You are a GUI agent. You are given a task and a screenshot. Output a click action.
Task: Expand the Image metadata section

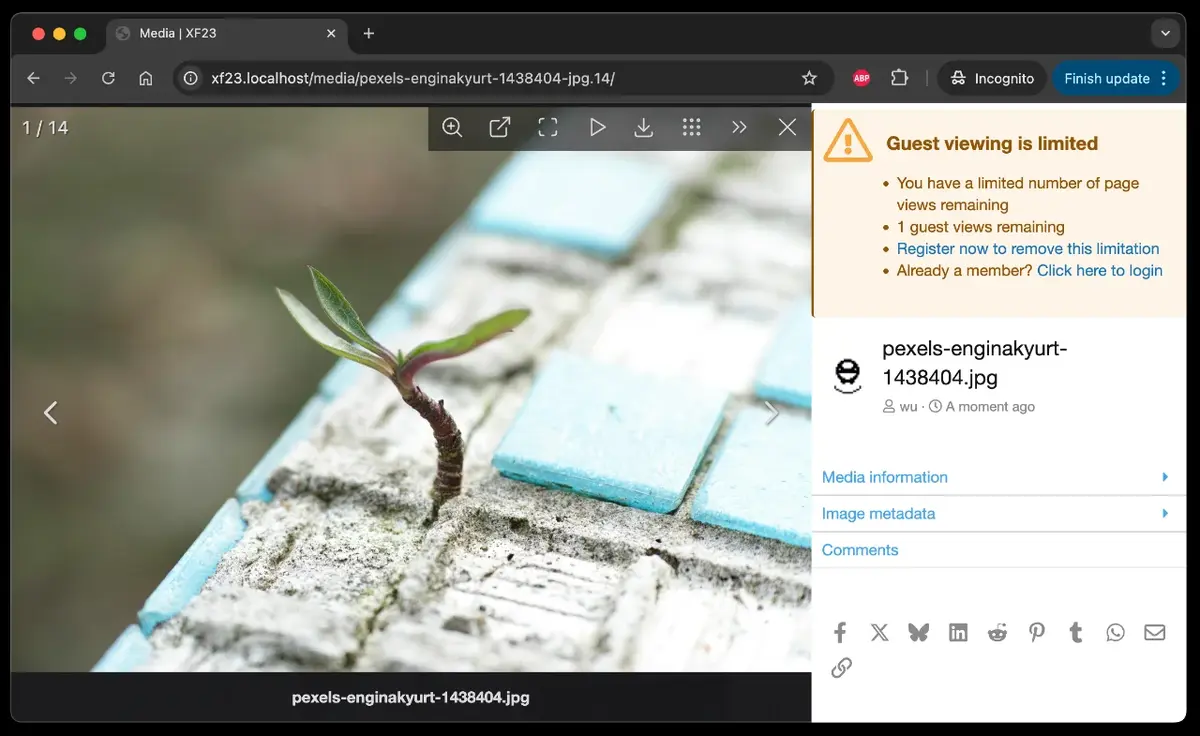(x=878, y=513)
